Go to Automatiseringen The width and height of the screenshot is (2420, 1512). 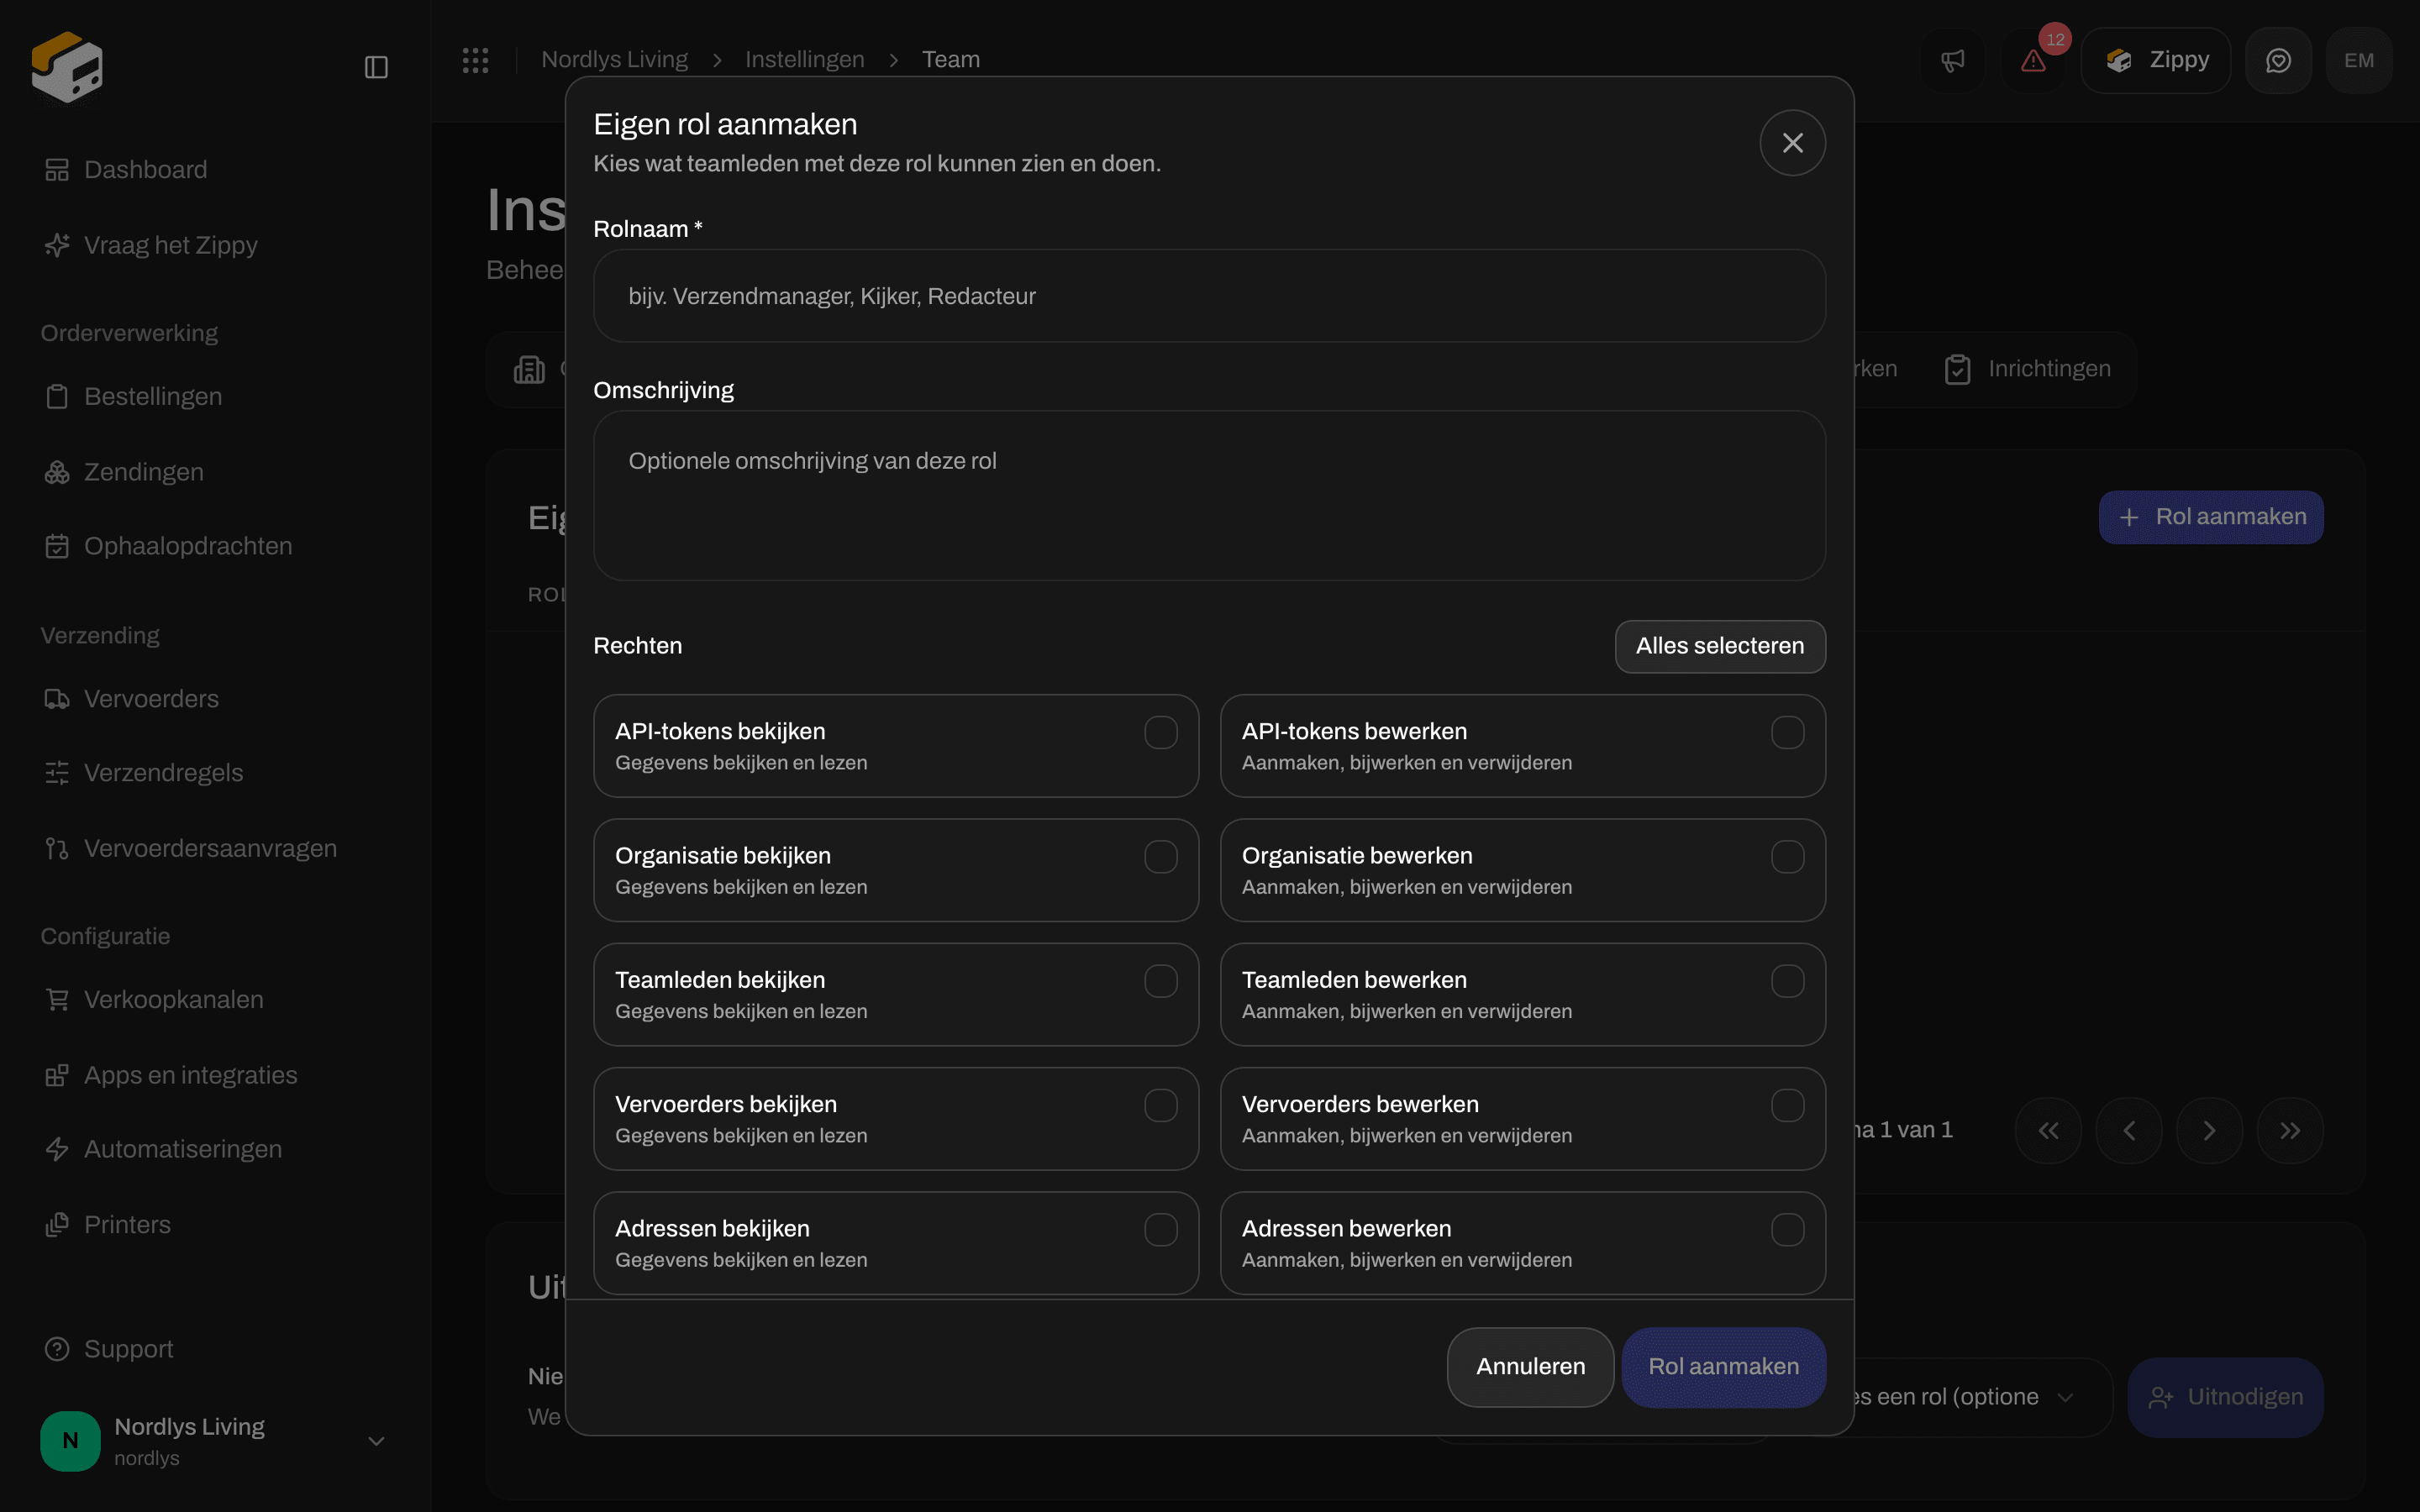pos(163,1149)
